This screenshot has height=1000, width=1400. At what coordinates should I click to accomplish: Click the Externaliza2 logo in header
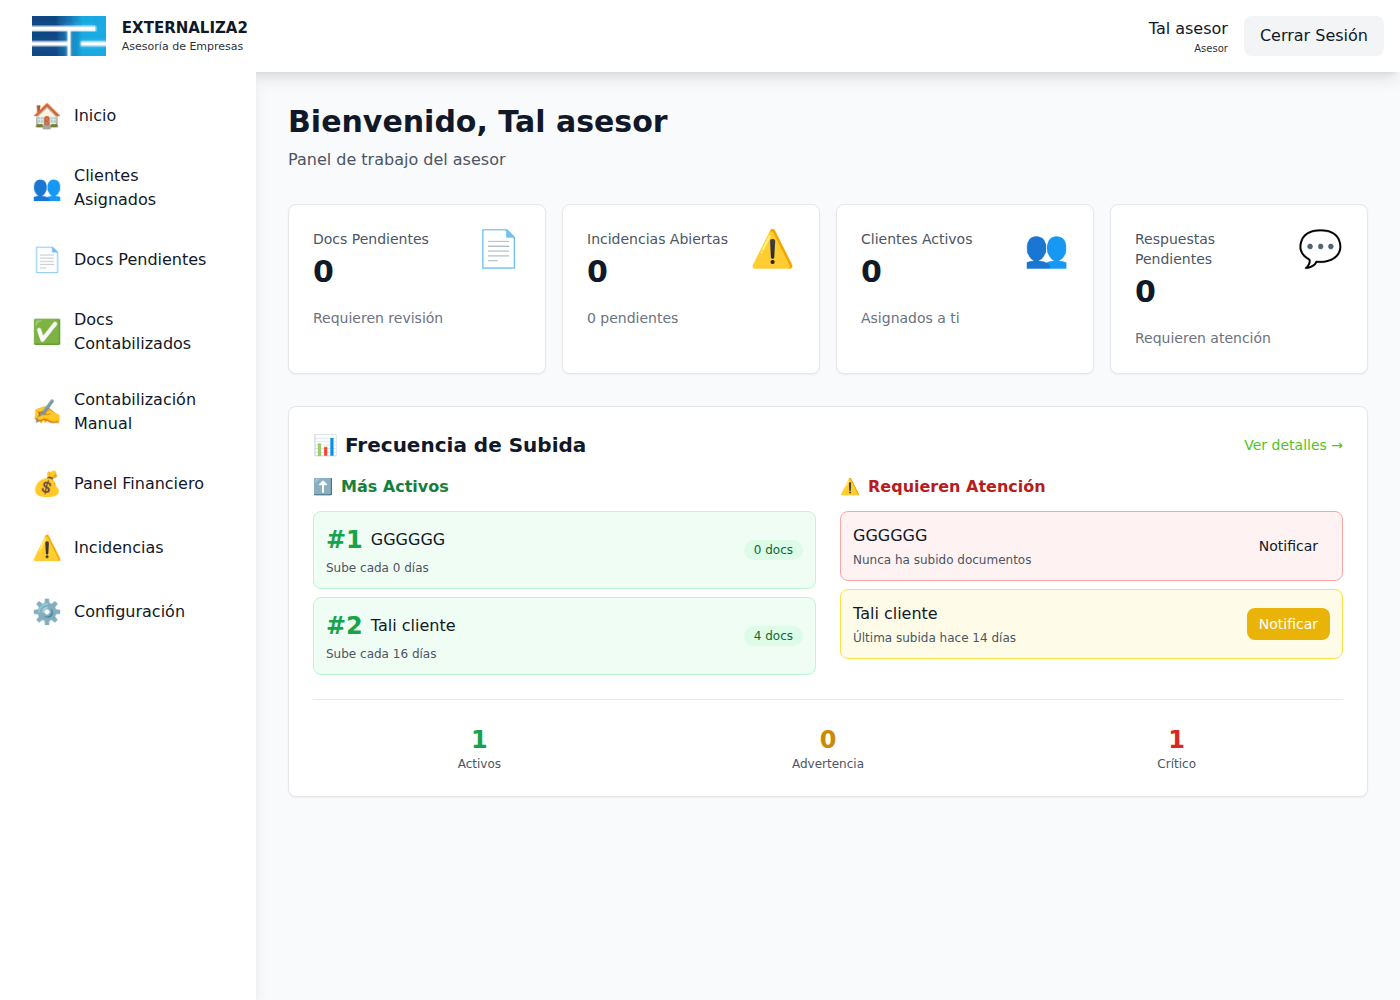[x=69, y=36]
